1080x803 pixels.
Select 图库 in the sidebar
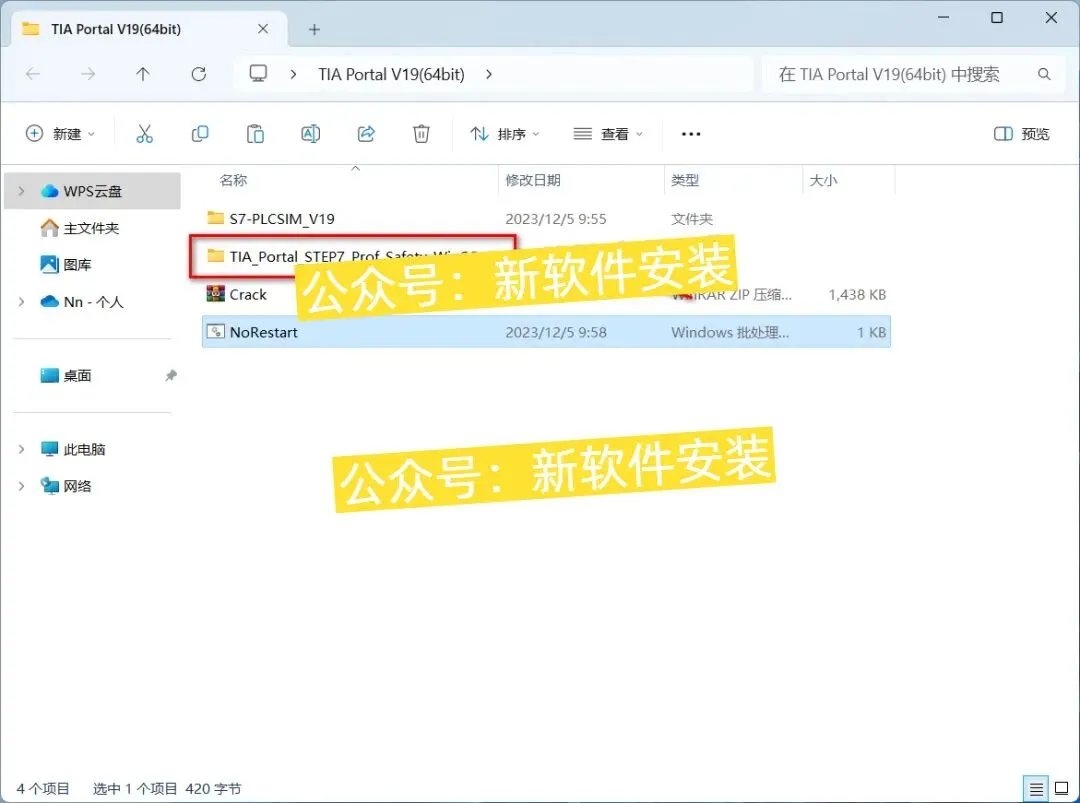click(x=77, y=264)
